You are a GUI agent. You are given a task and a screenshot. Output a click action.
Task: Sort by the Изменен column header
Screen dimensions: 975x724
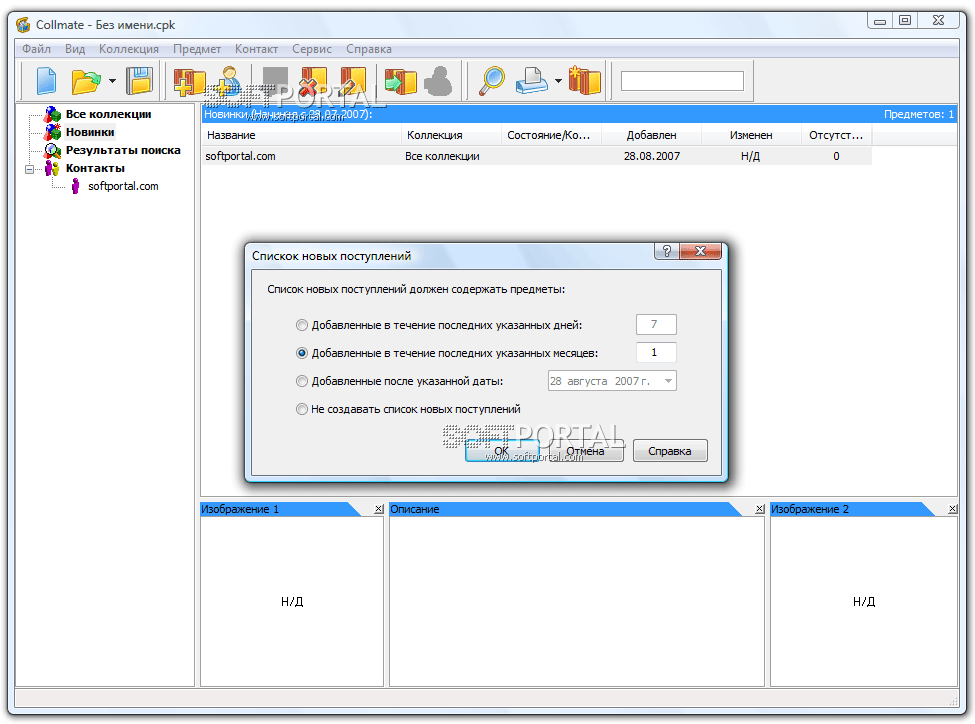point(751,135)
